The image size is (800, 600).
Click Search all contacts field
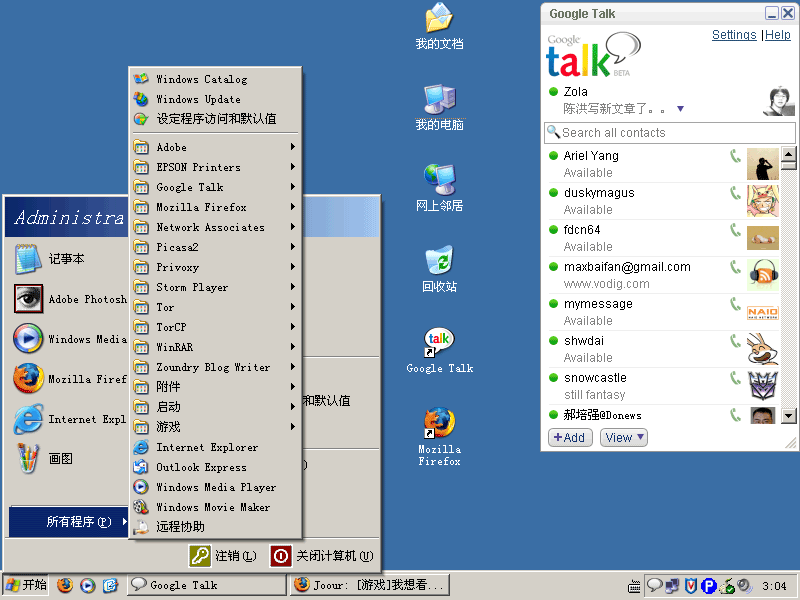pos(669,133)
